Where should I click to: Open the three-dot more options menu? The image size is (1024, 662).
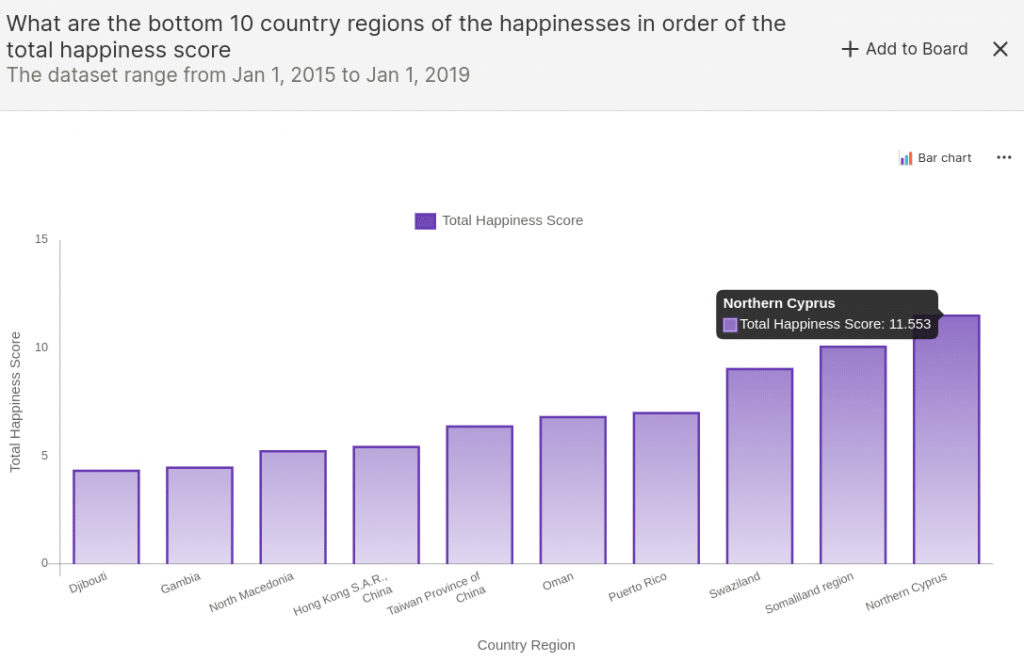[x=1004, y=158]
